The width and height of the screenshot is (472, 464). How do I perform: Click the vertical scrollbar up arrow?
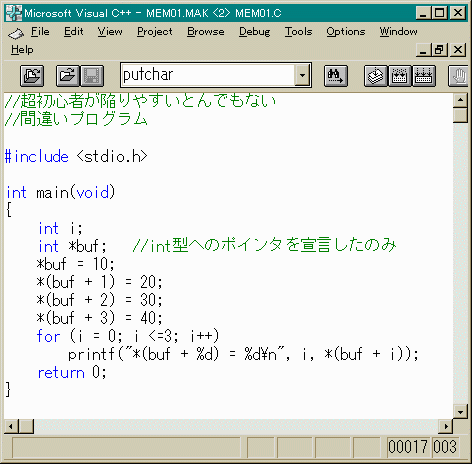460,100
